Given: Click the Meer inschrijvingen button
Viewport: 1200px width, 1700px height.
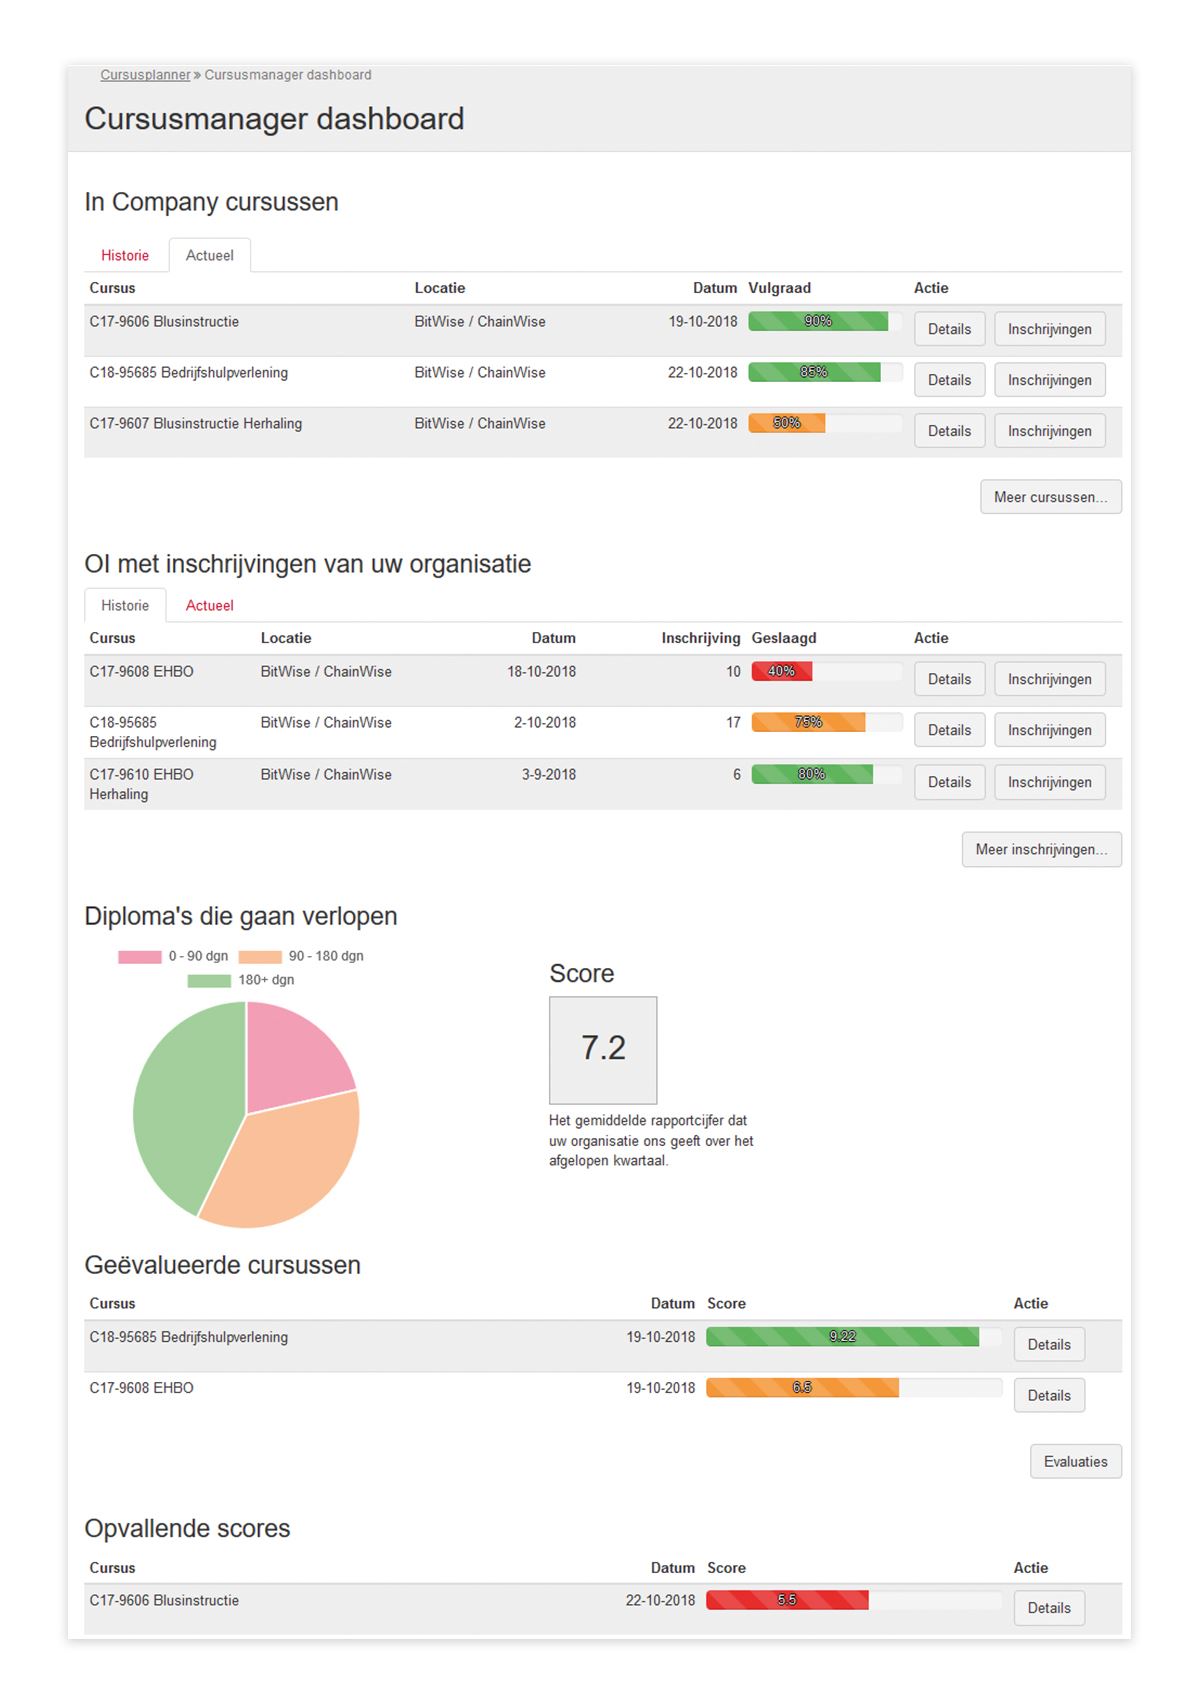Looking at the screenshot, I should (1041, 850).
